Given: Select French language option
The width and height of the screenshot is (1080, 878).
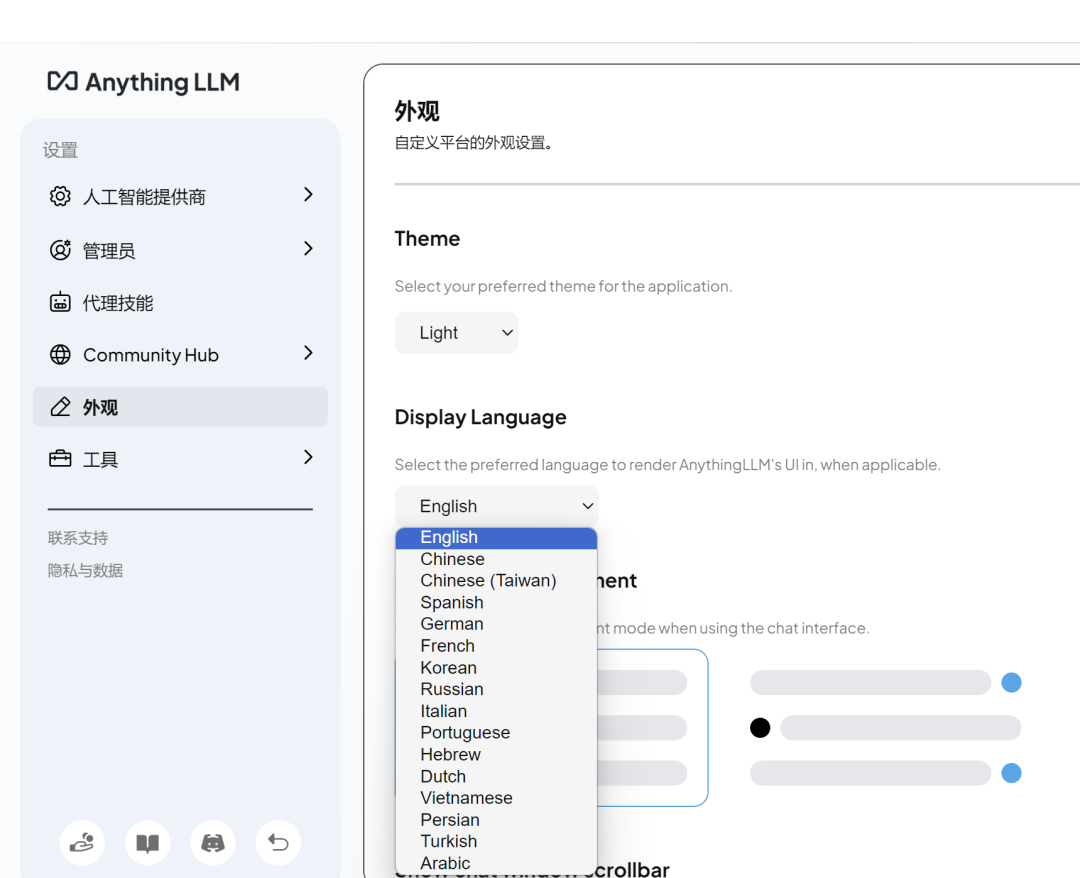Looking at the screenshot, I should pyautogui.click(x=496, y=646).
